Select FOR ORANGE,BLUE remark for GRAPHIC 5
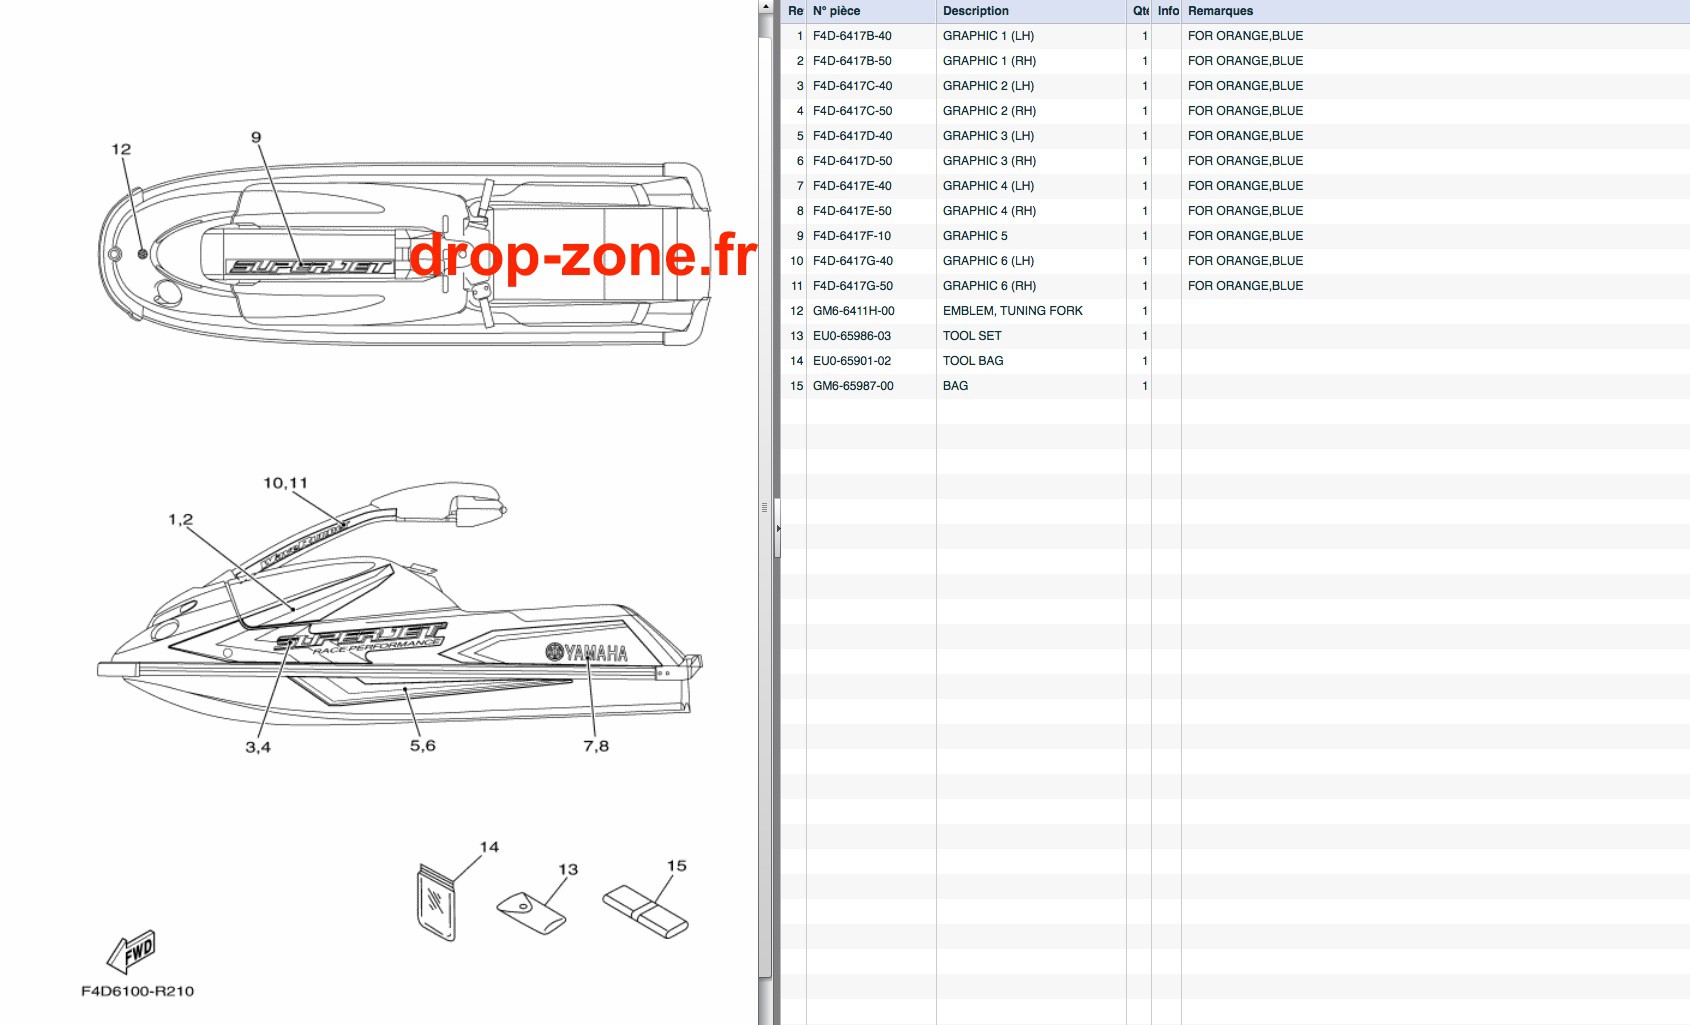 tap(1245, 236)
